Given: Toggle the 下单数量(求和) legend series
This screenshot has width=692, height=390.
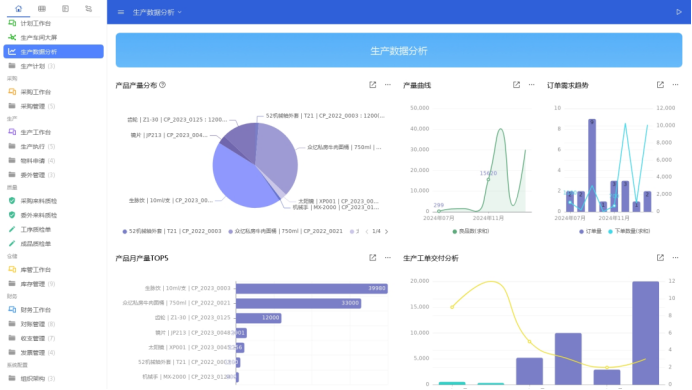Looking at the screenshot, I should coord(629,231).
